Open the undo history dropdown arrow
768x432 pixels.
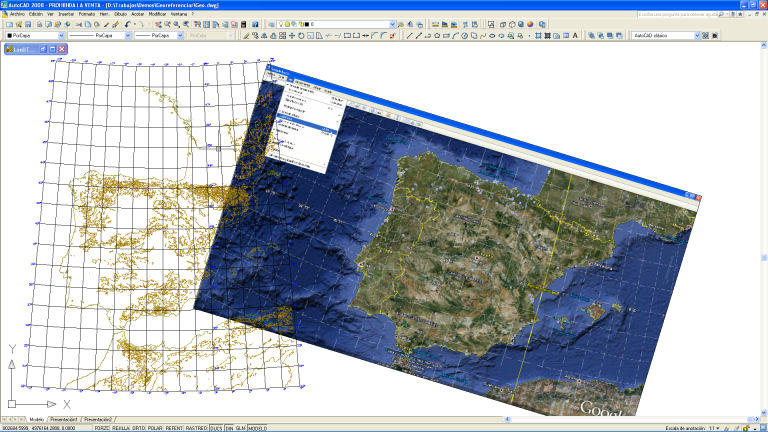(x=135, y=24)
